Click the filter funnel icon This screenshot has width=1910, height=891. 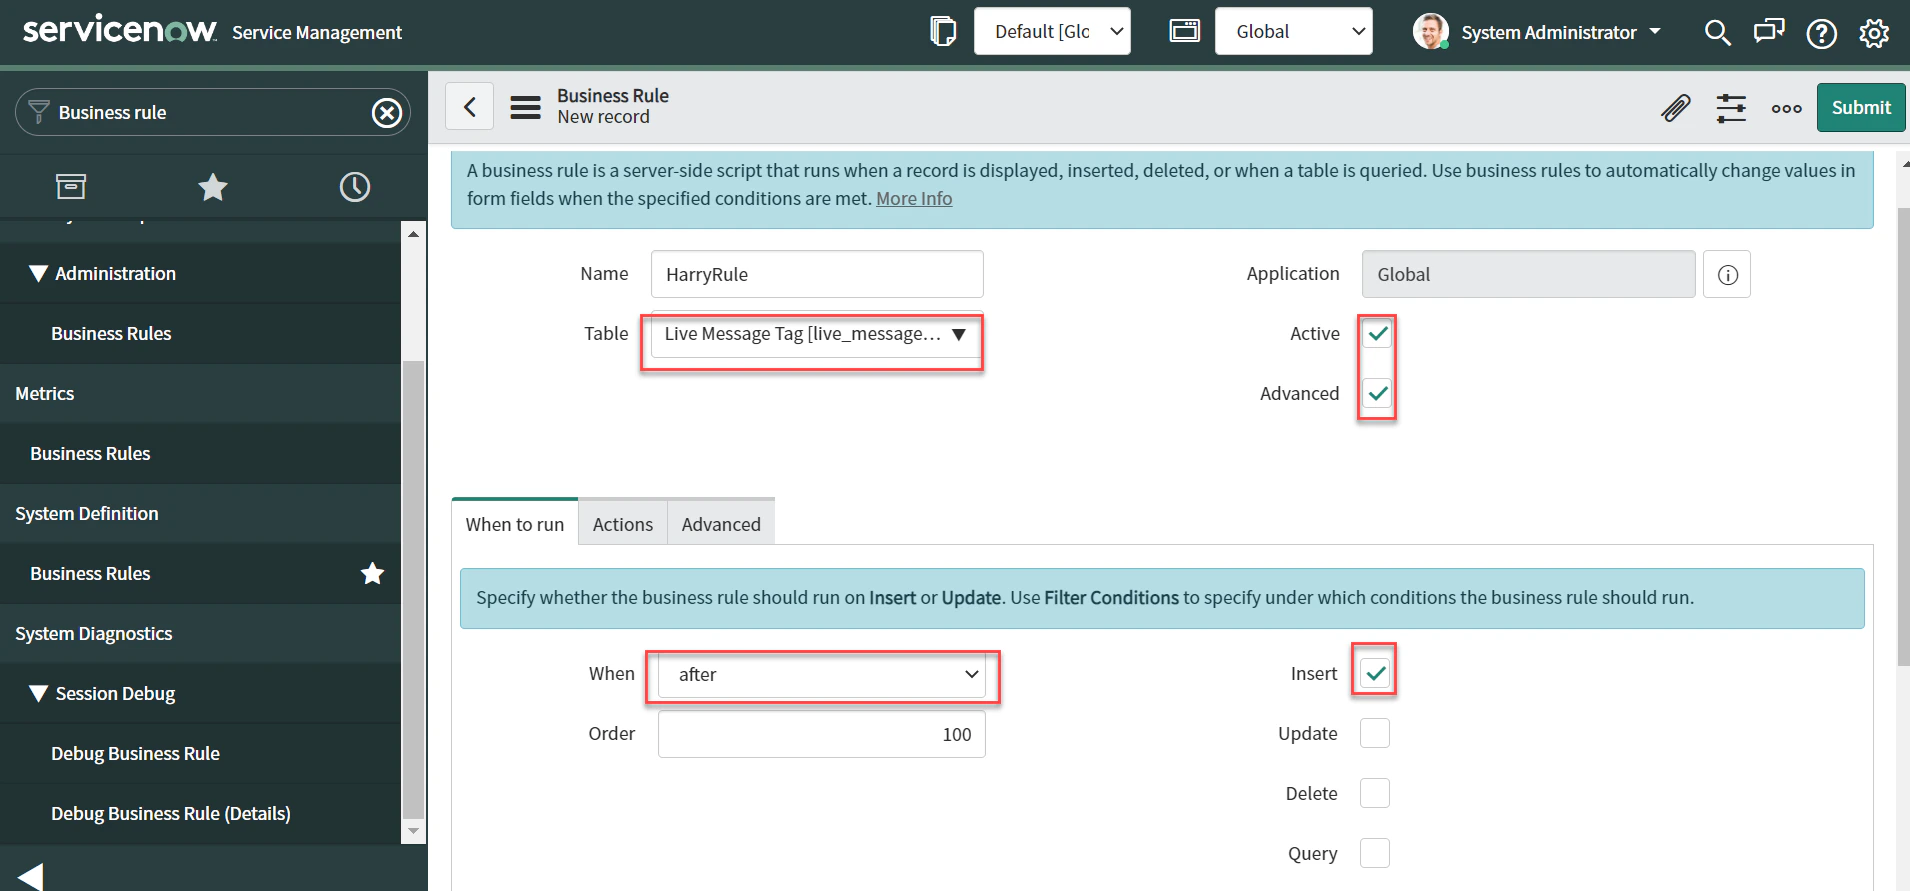coord(39,111)
